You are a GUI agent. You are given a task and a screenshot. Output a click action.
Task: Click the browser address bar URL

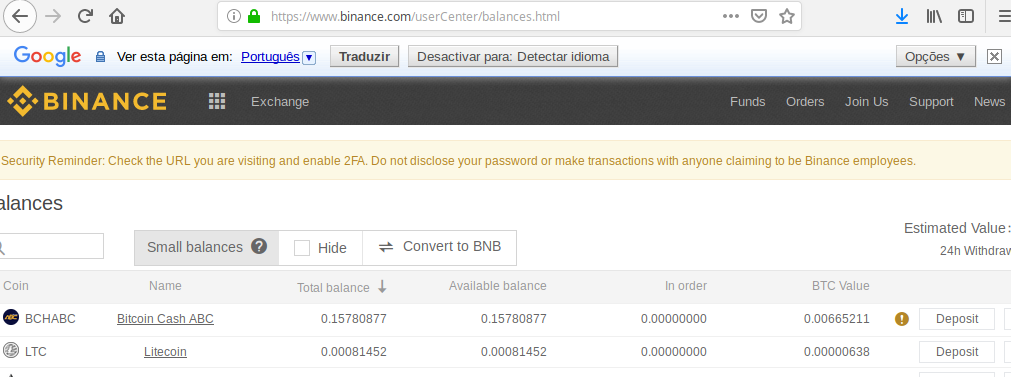(415, 17)
